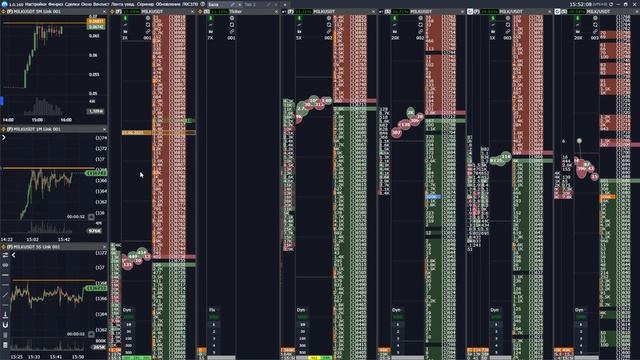Open the Обновления menu item
This screenshot has width=640, height=360.
pos(168,4)
